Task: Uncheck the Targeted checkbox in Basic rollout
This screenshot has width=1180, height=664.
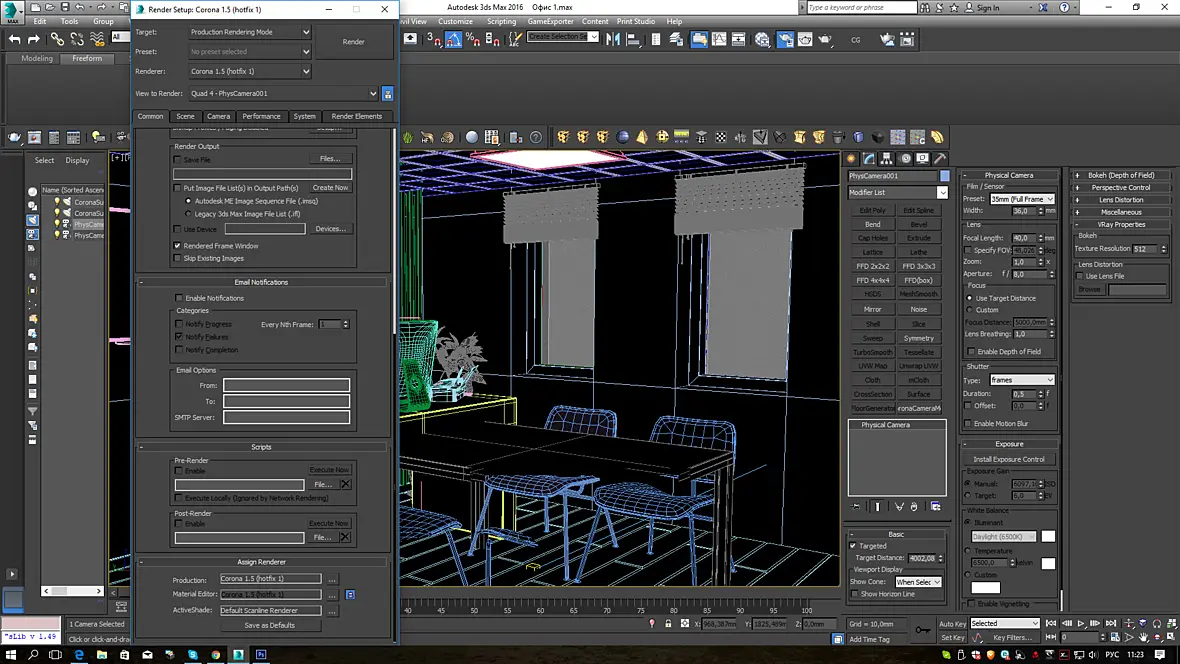Action: pos(853,546)
